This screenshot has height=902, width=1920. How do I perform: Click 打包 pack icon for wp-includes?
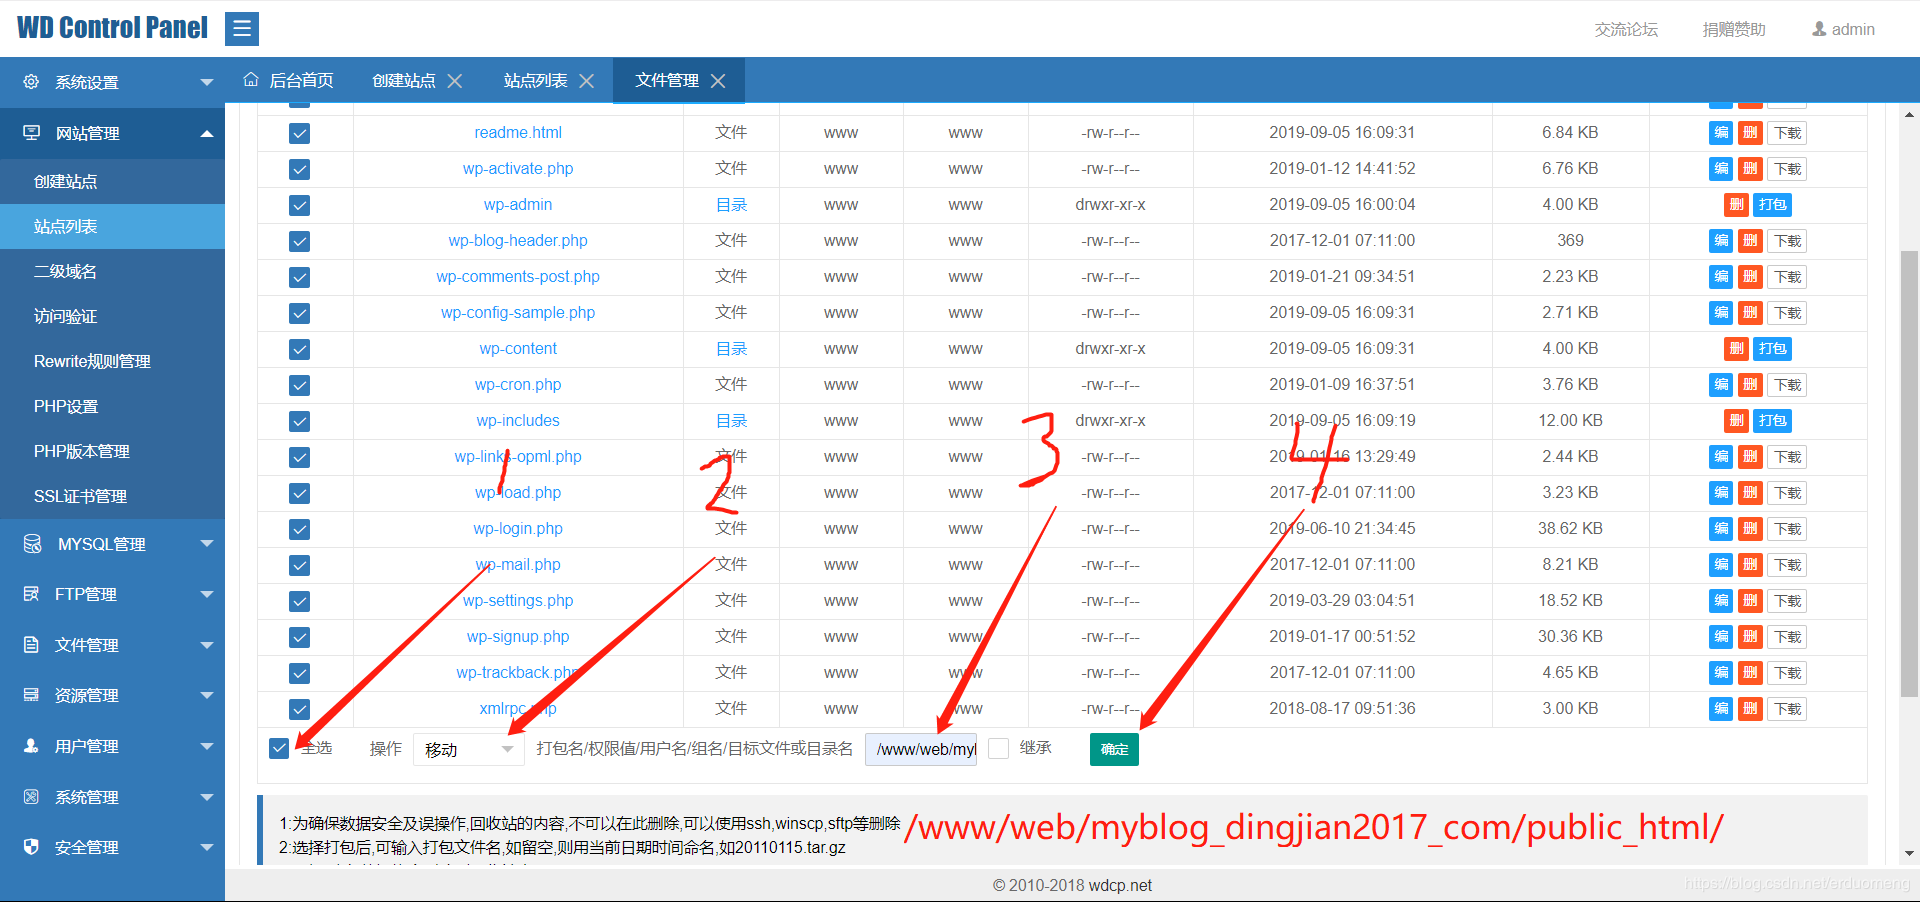point(1772,421)
